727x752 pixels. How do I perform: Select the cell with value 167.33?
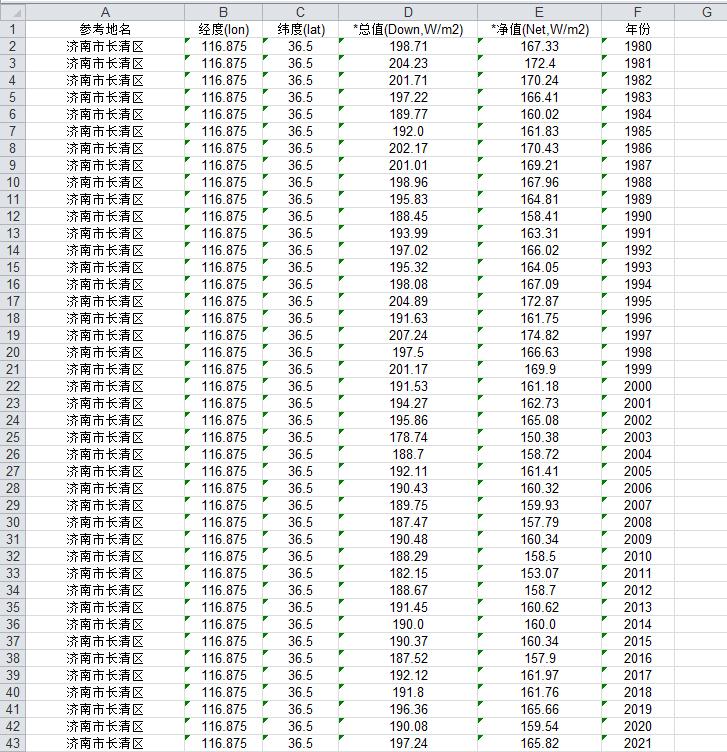point(539,46)
